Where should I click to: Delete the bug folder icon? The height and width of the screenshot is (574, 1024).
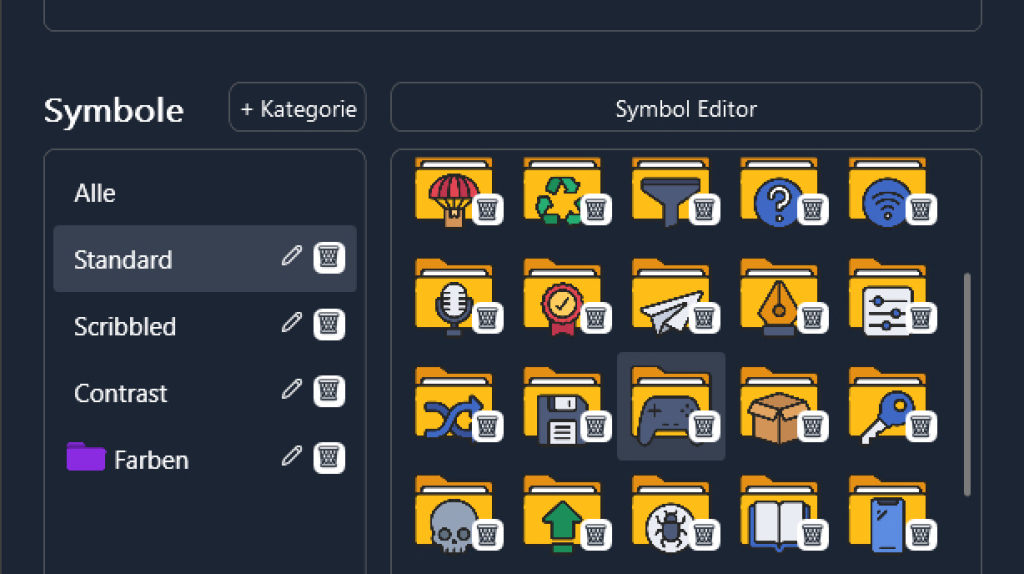[704, 534]
